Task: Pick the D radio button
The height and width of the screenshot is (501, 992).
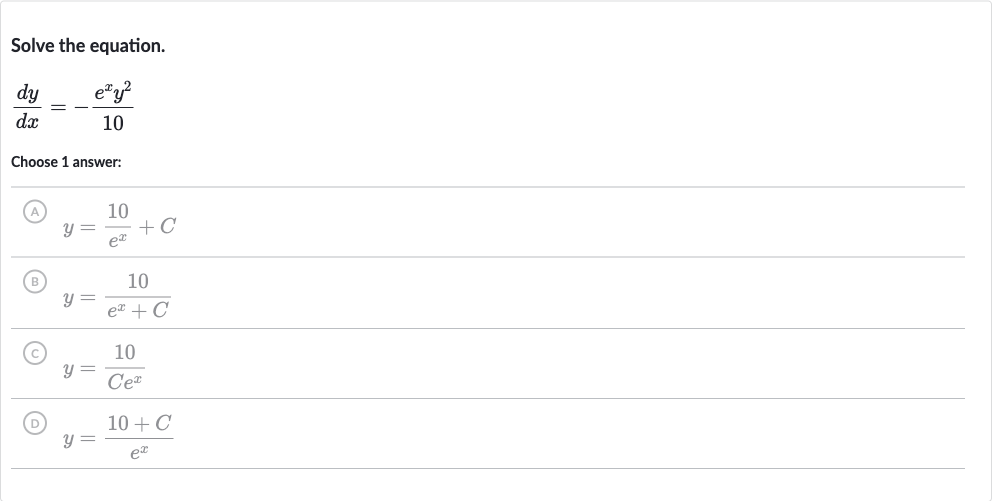Action: click(x=35, y=423)
